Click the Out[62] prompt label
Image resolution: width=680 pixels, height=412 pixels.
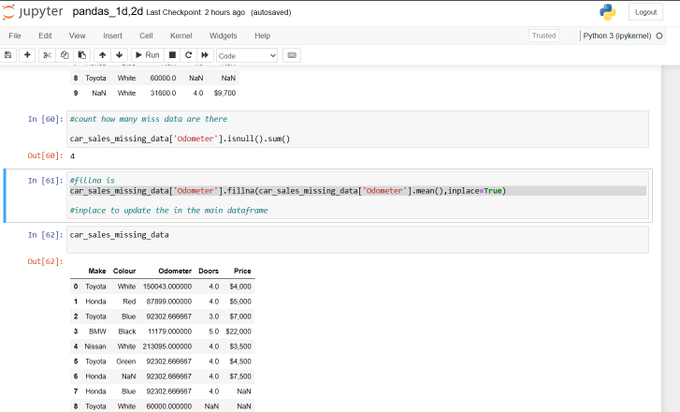pos(45,261)
